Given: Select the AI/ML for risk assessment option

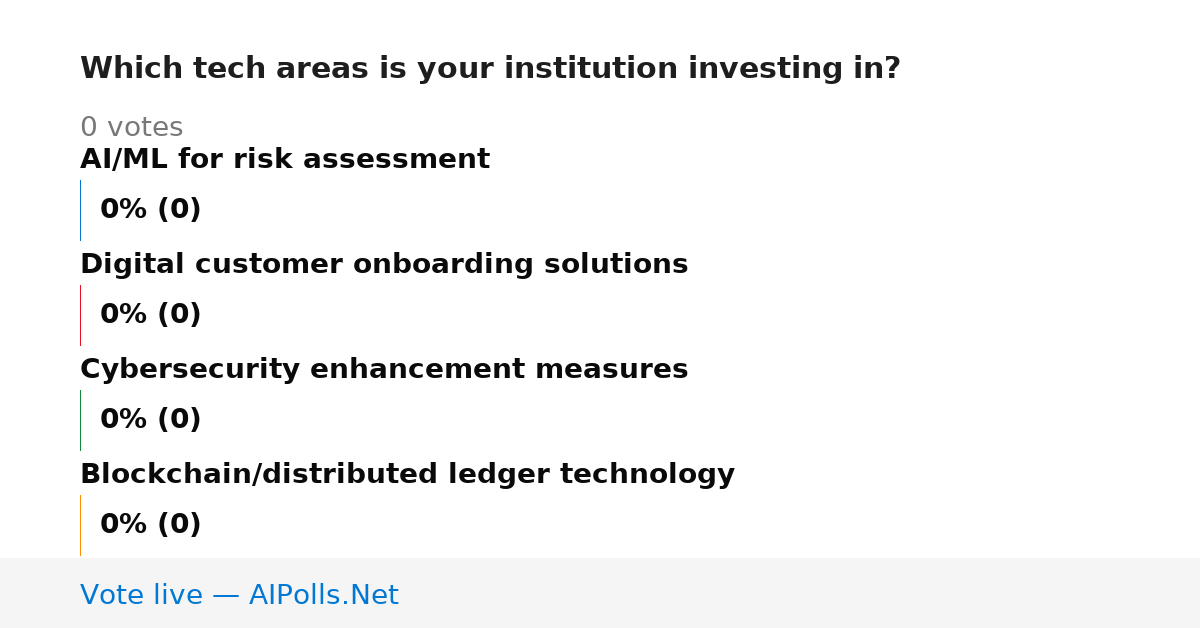Looking at the screenshot, I should point(285,160).
